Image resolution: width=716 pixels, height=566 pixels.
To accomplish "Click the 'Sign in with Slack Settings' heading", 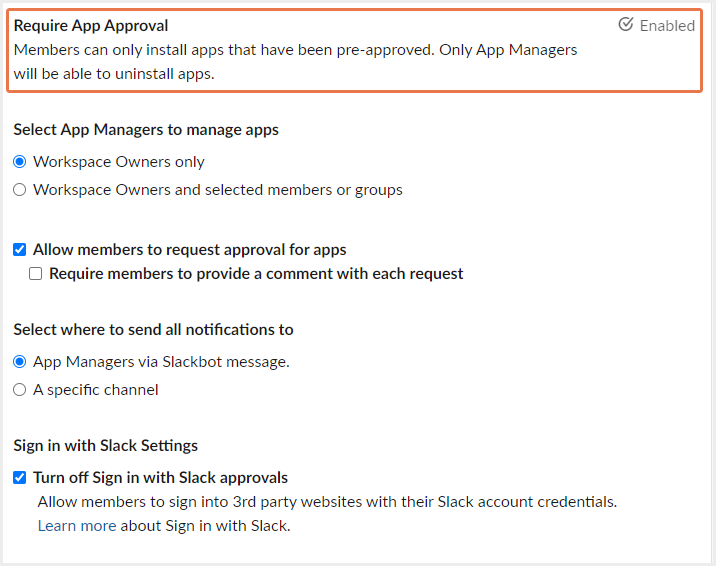I will point(106,446).
